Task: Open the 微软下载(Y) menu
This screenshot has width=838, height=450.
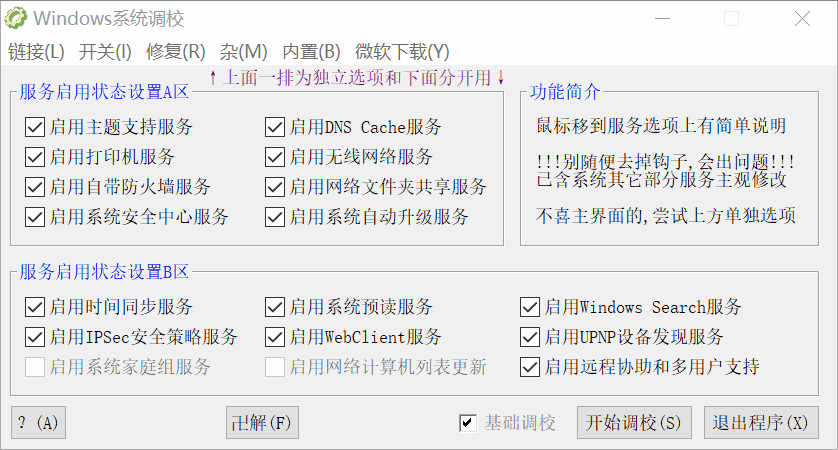Action: point(402,52)
